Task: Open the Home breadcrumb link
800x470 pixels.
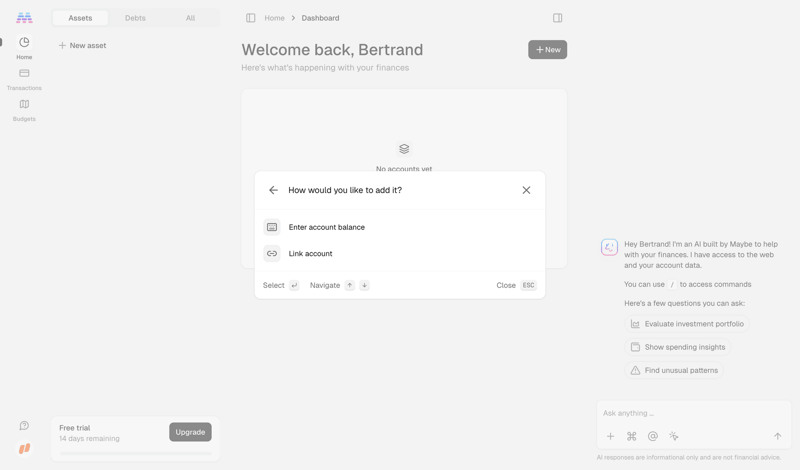Action: click(x=274, y=18)
